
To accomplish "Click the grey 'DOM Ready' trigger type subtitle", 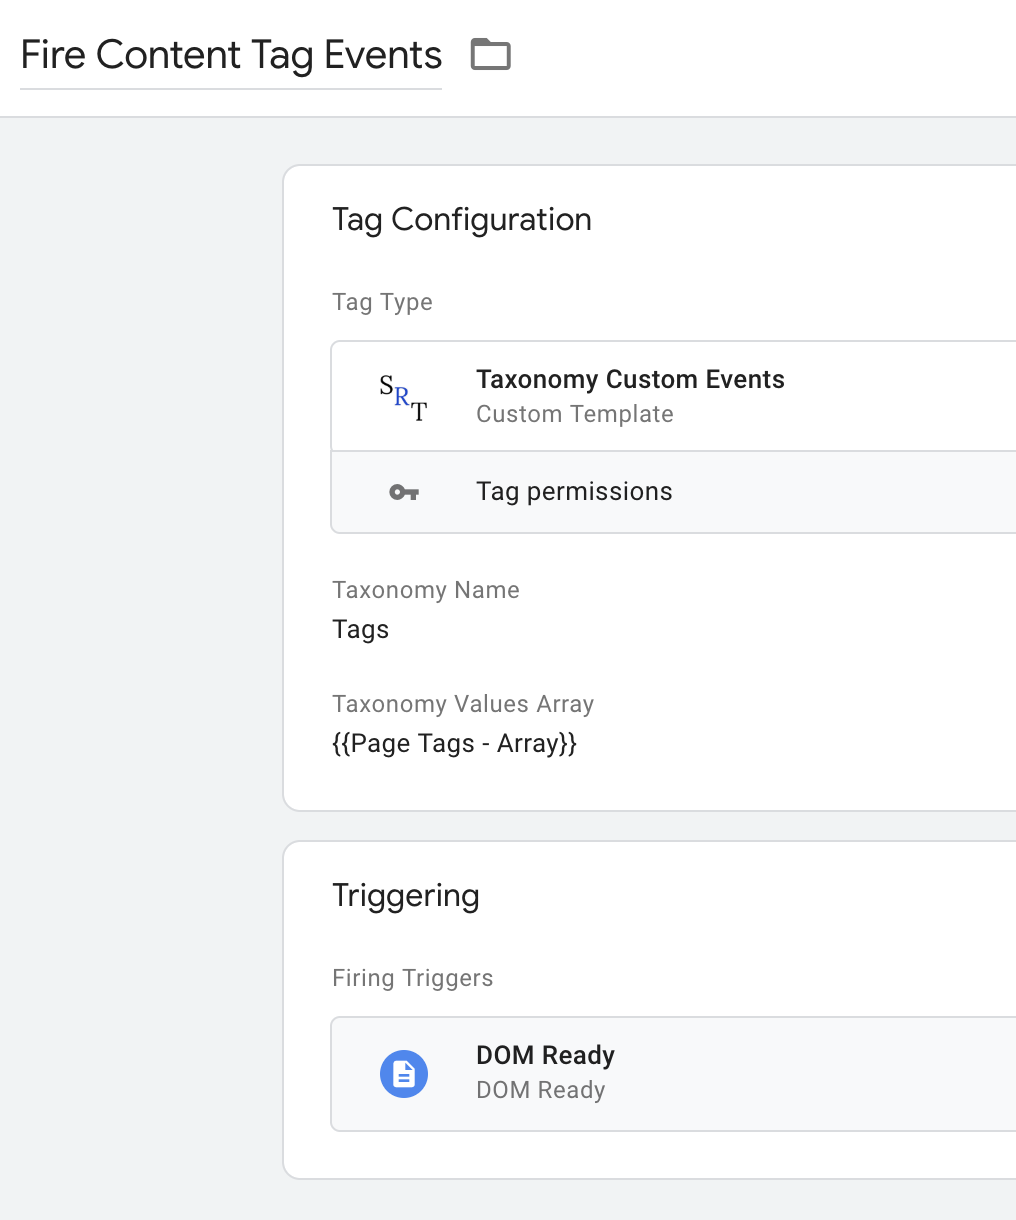I will click(540, 1090).
